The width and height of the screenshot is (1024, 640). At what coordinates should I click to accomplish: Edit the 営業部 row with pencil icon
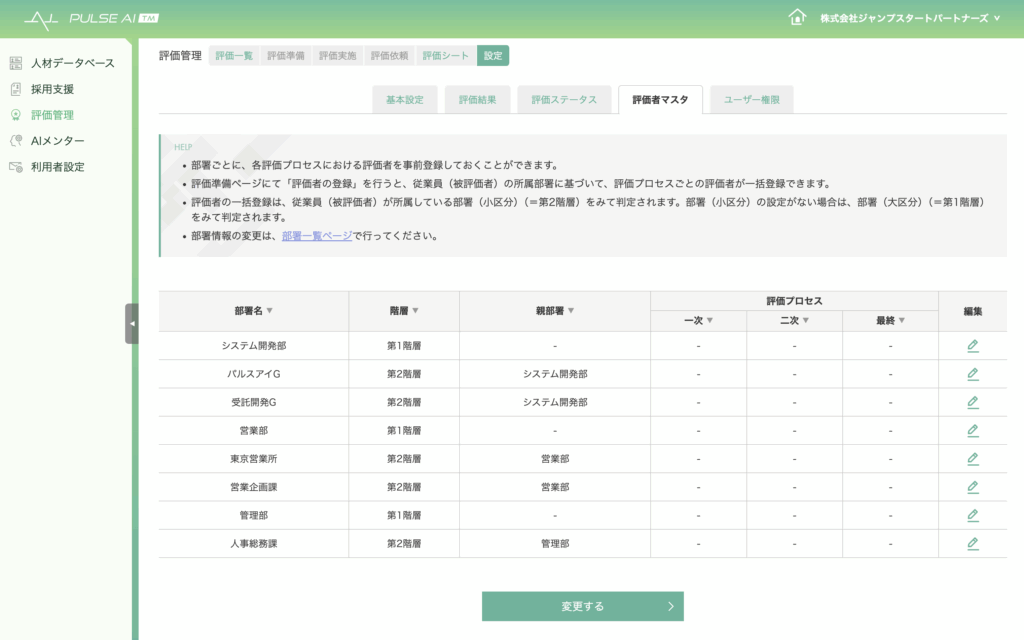(972, 430)
